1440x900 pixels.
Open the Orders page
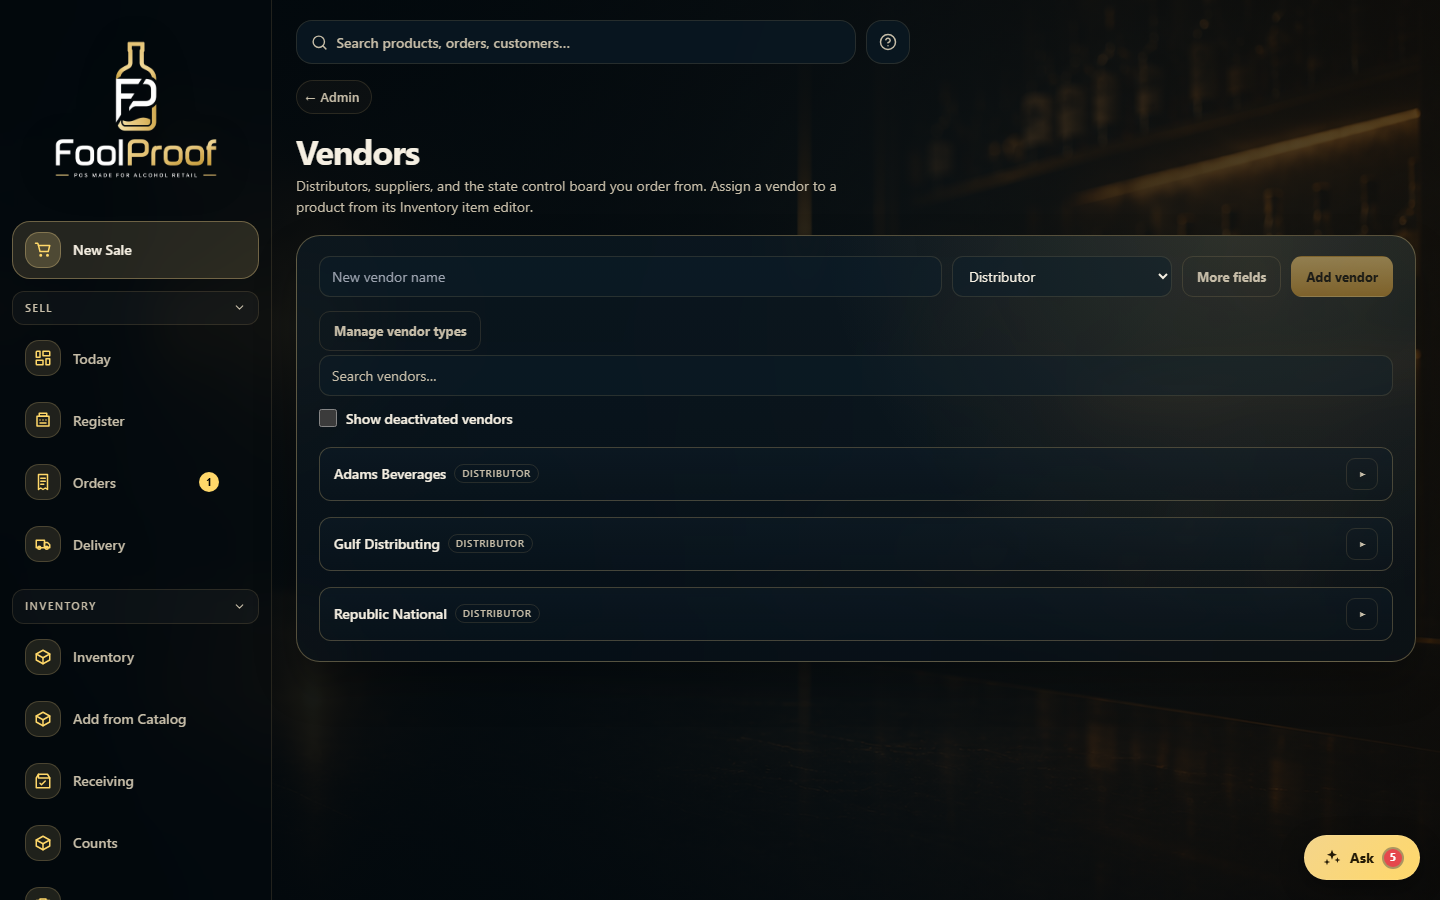click(x=135, y=482)
